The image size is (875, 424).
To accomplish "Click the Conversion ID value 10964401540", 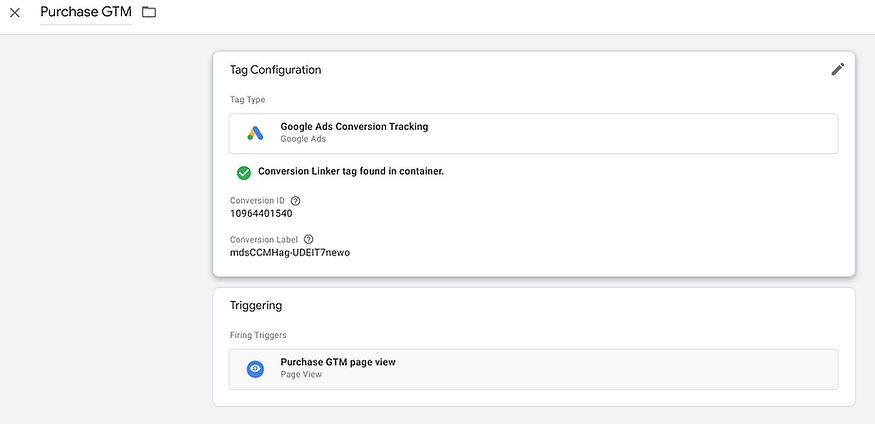I will (261, 213).
